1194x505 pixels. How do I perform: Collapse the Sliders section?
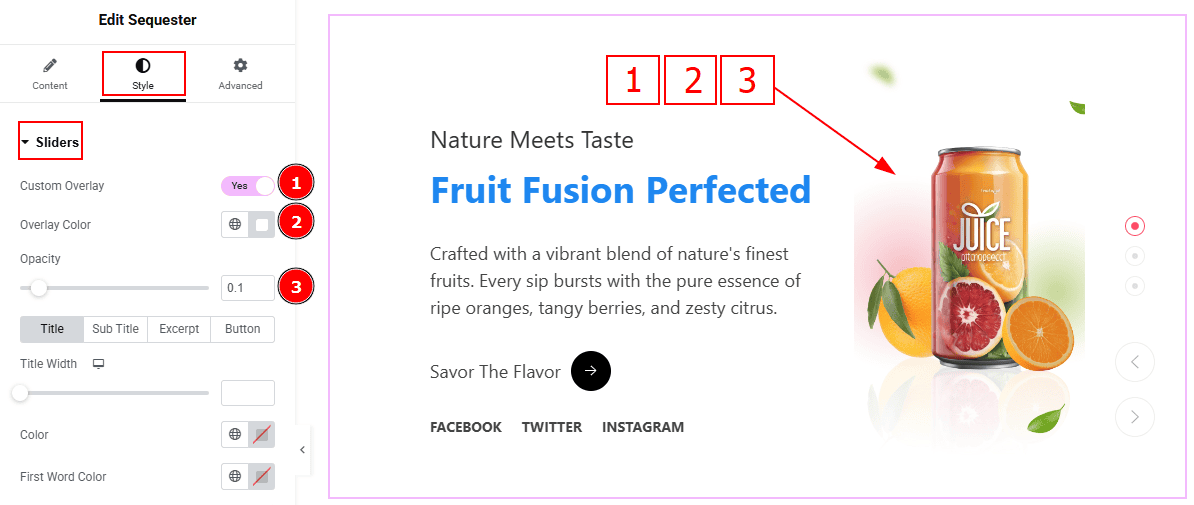[x=50, y=142]
